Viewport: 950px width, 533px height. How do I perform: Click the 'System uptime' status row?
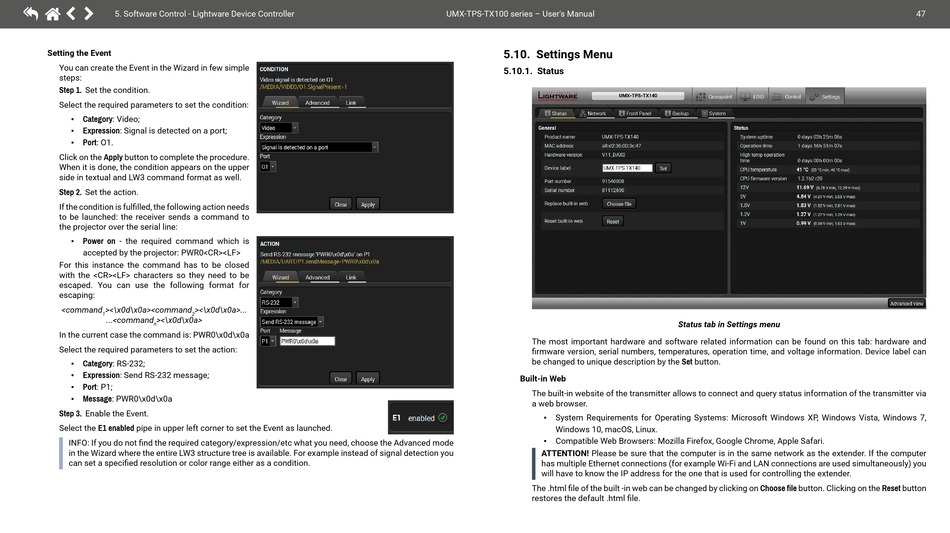click(827, 137)
